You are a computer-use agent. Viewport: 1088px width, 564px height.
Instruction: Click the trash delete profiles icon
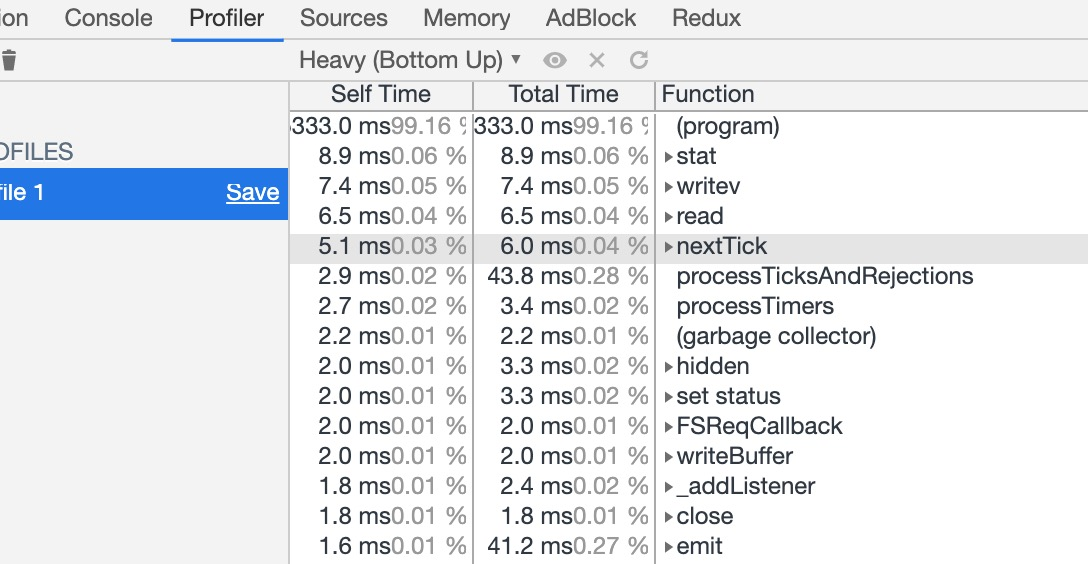click(9, 60)
